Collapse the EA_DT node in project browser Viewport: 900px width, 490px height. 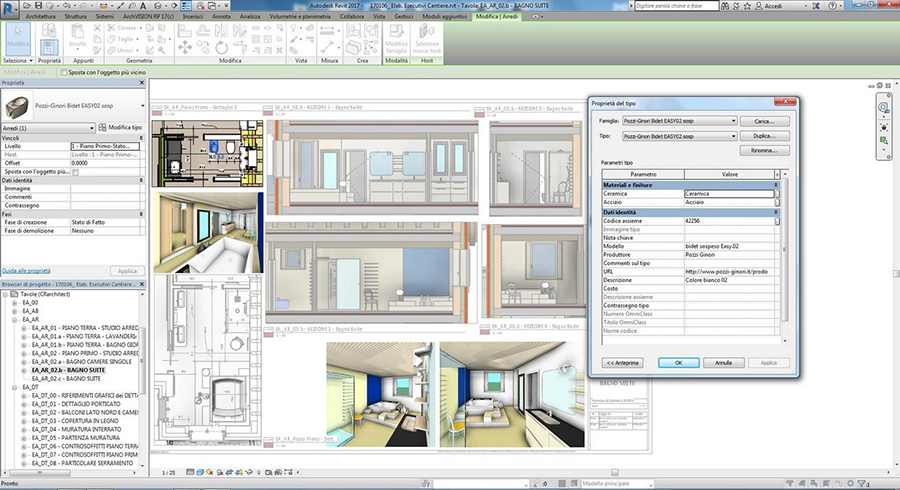click(14, 387)
